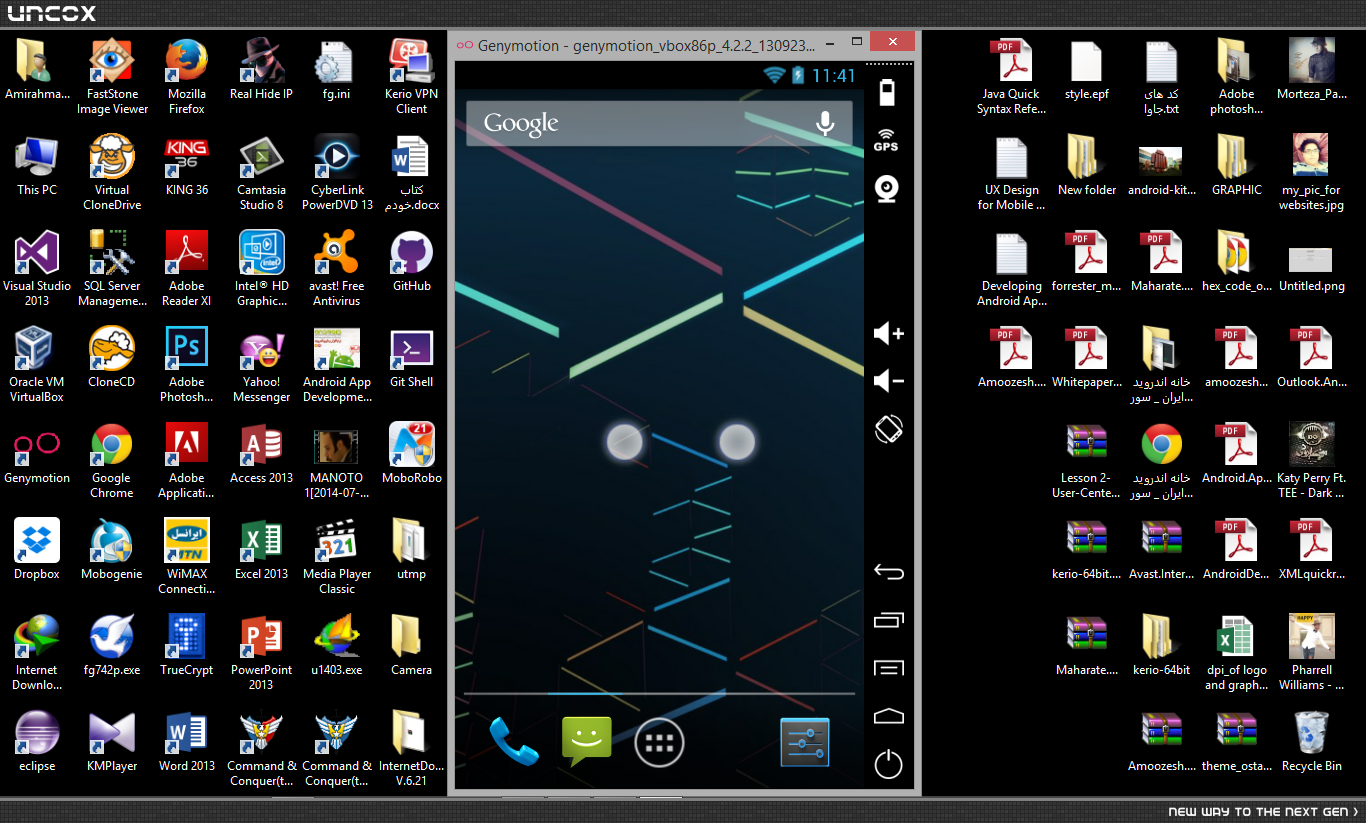Tap the Recent apps button in Genymotion sidebar

tap(888, 620)
